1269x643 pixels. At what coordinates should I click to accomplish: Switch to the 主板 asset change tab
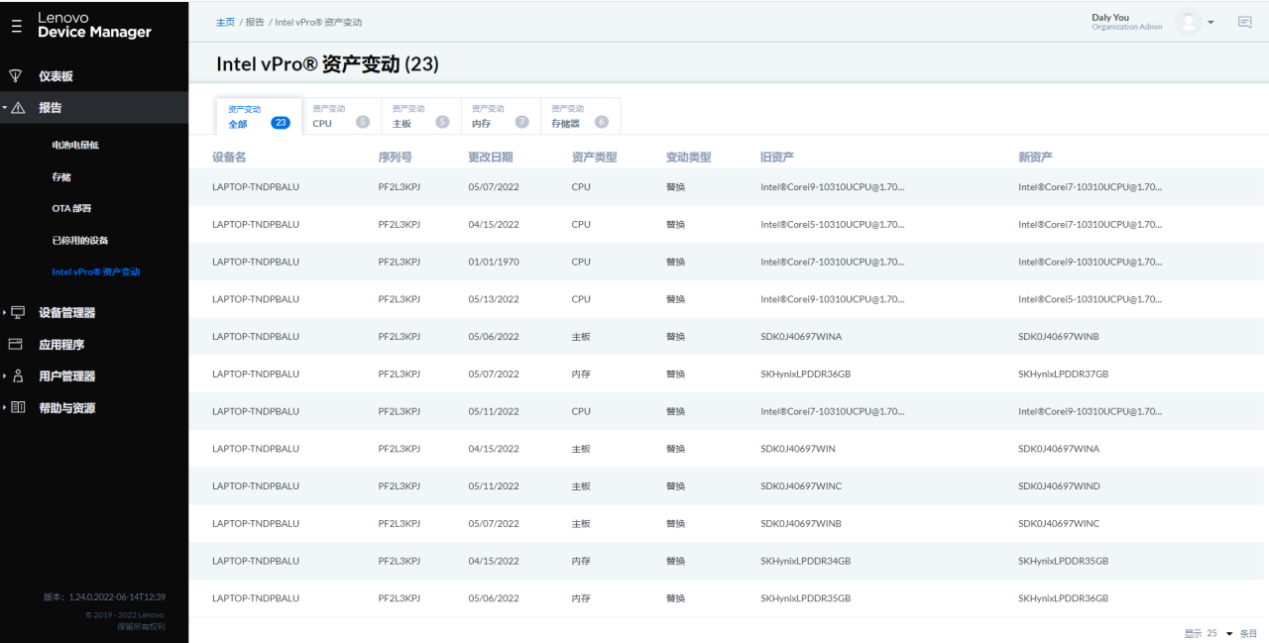420,116
